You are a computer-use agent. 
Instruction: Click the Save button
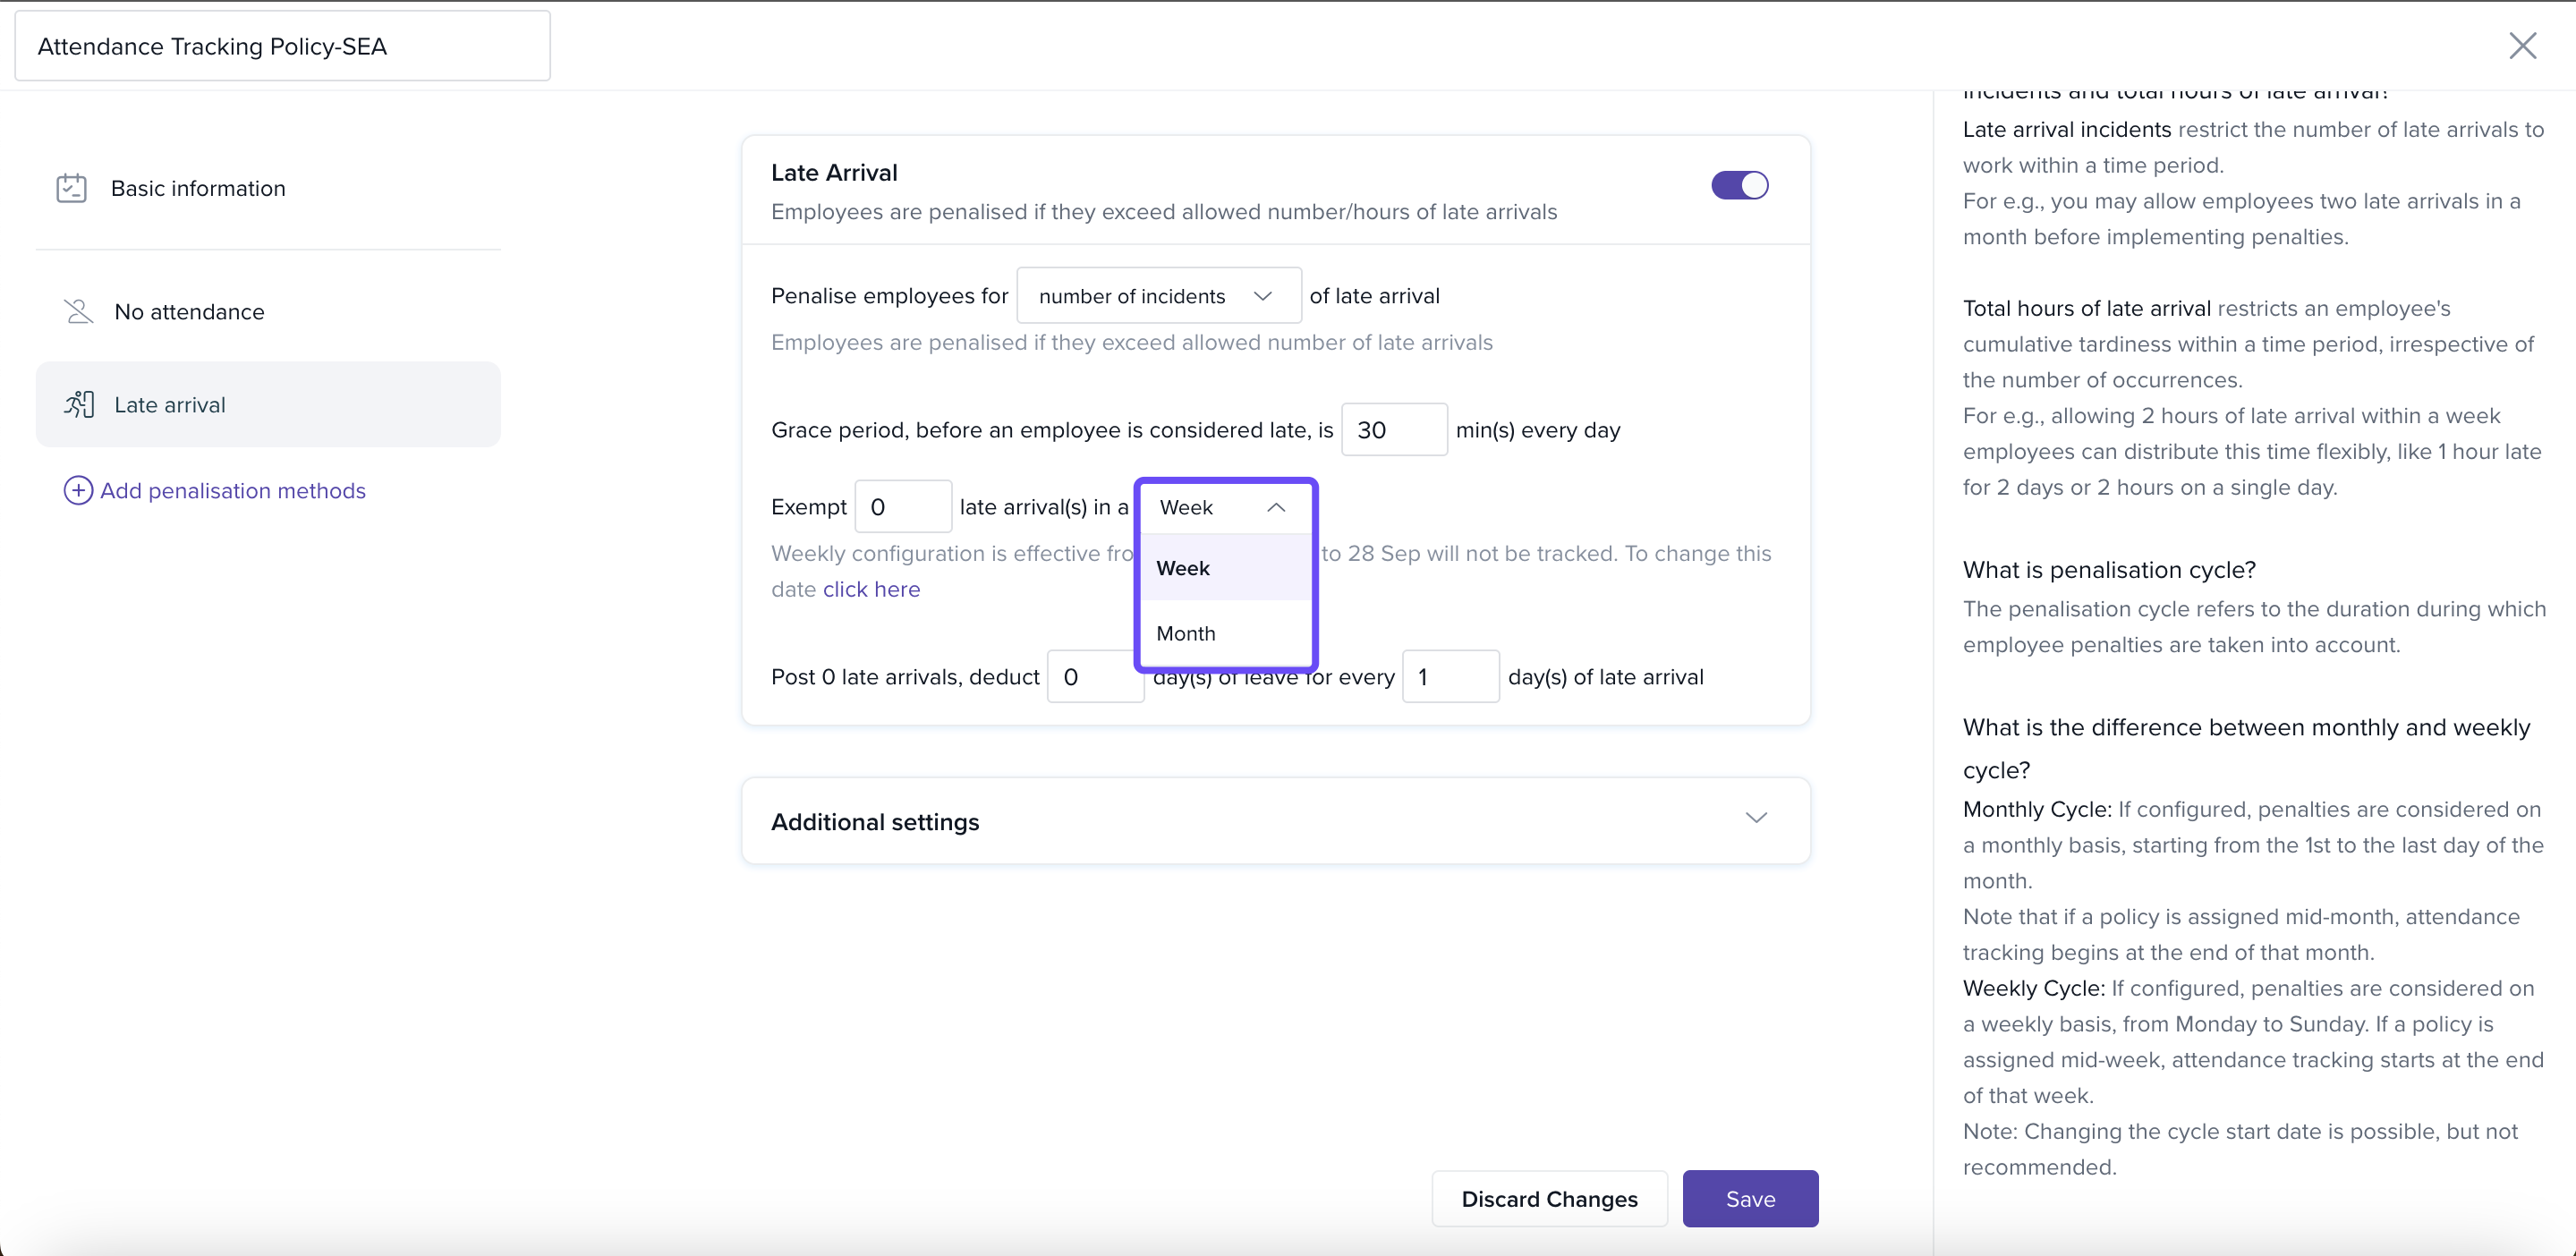(1750, 1198)
